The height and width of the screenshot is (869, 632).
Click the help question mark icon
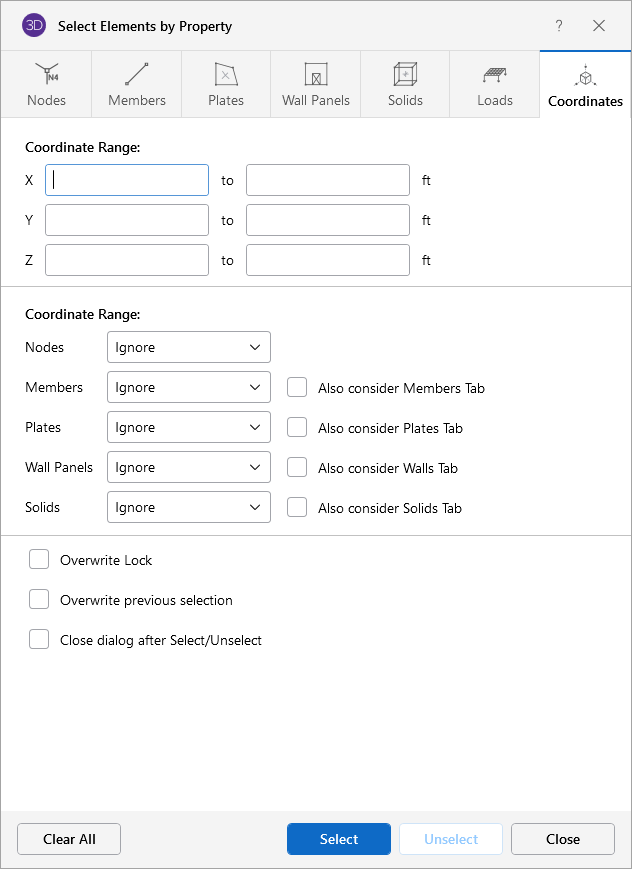tap(559, 26)
